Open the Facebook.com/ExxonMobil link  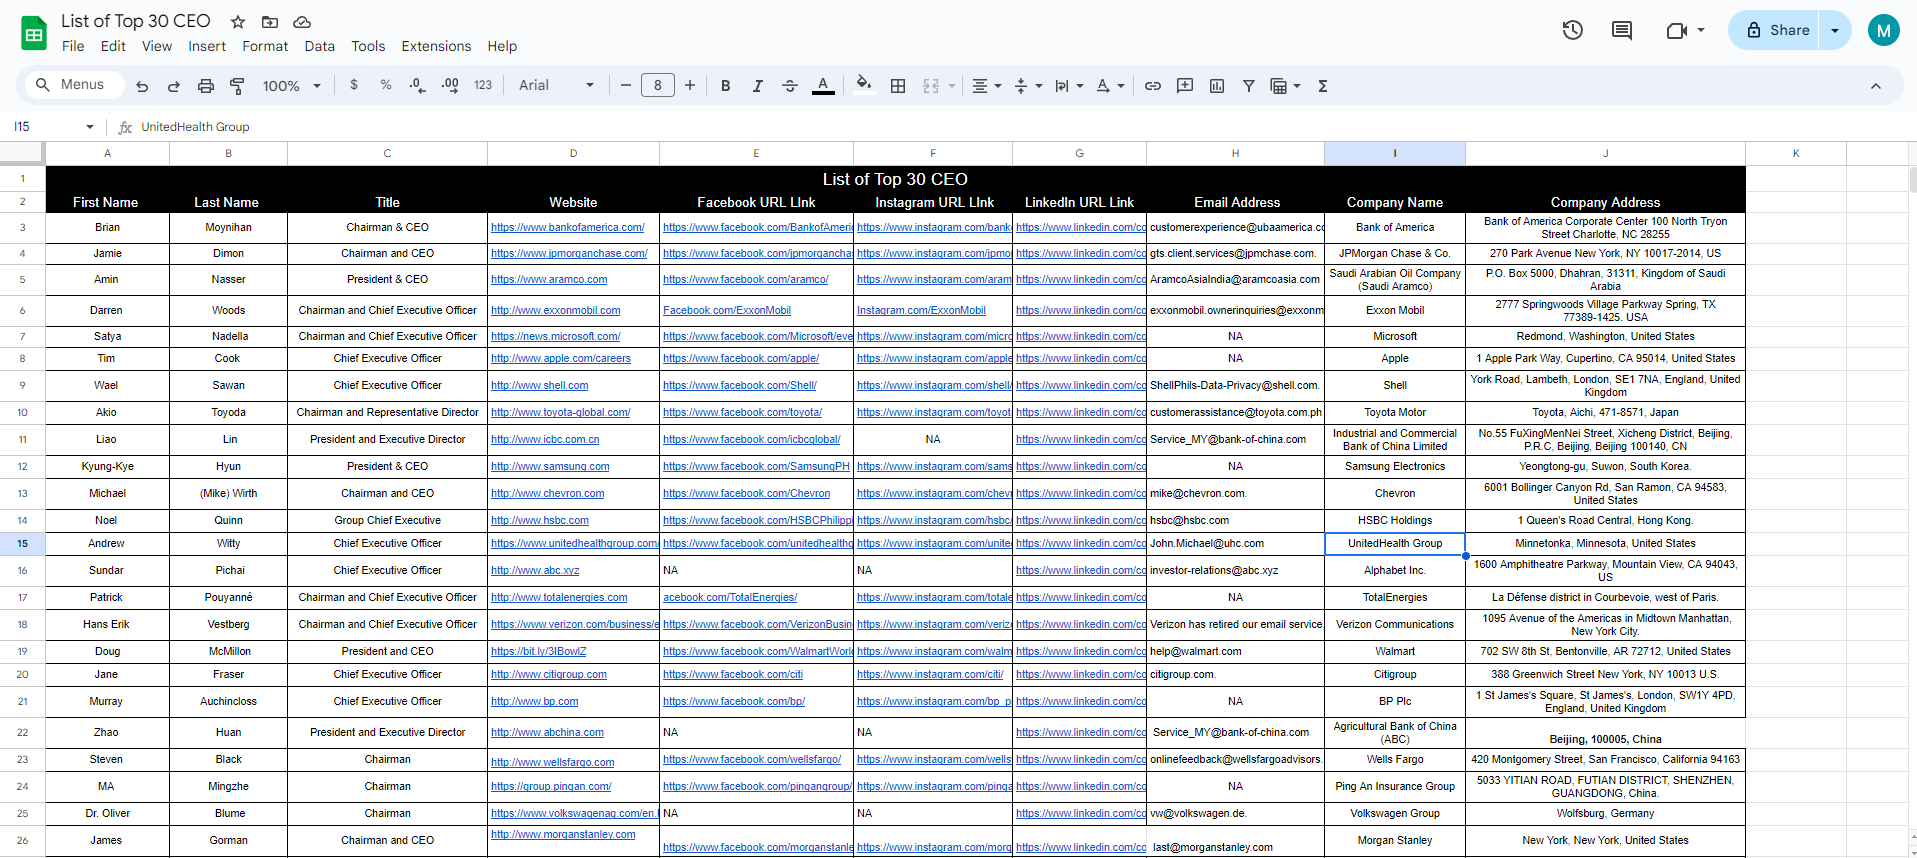coord(727,311)
